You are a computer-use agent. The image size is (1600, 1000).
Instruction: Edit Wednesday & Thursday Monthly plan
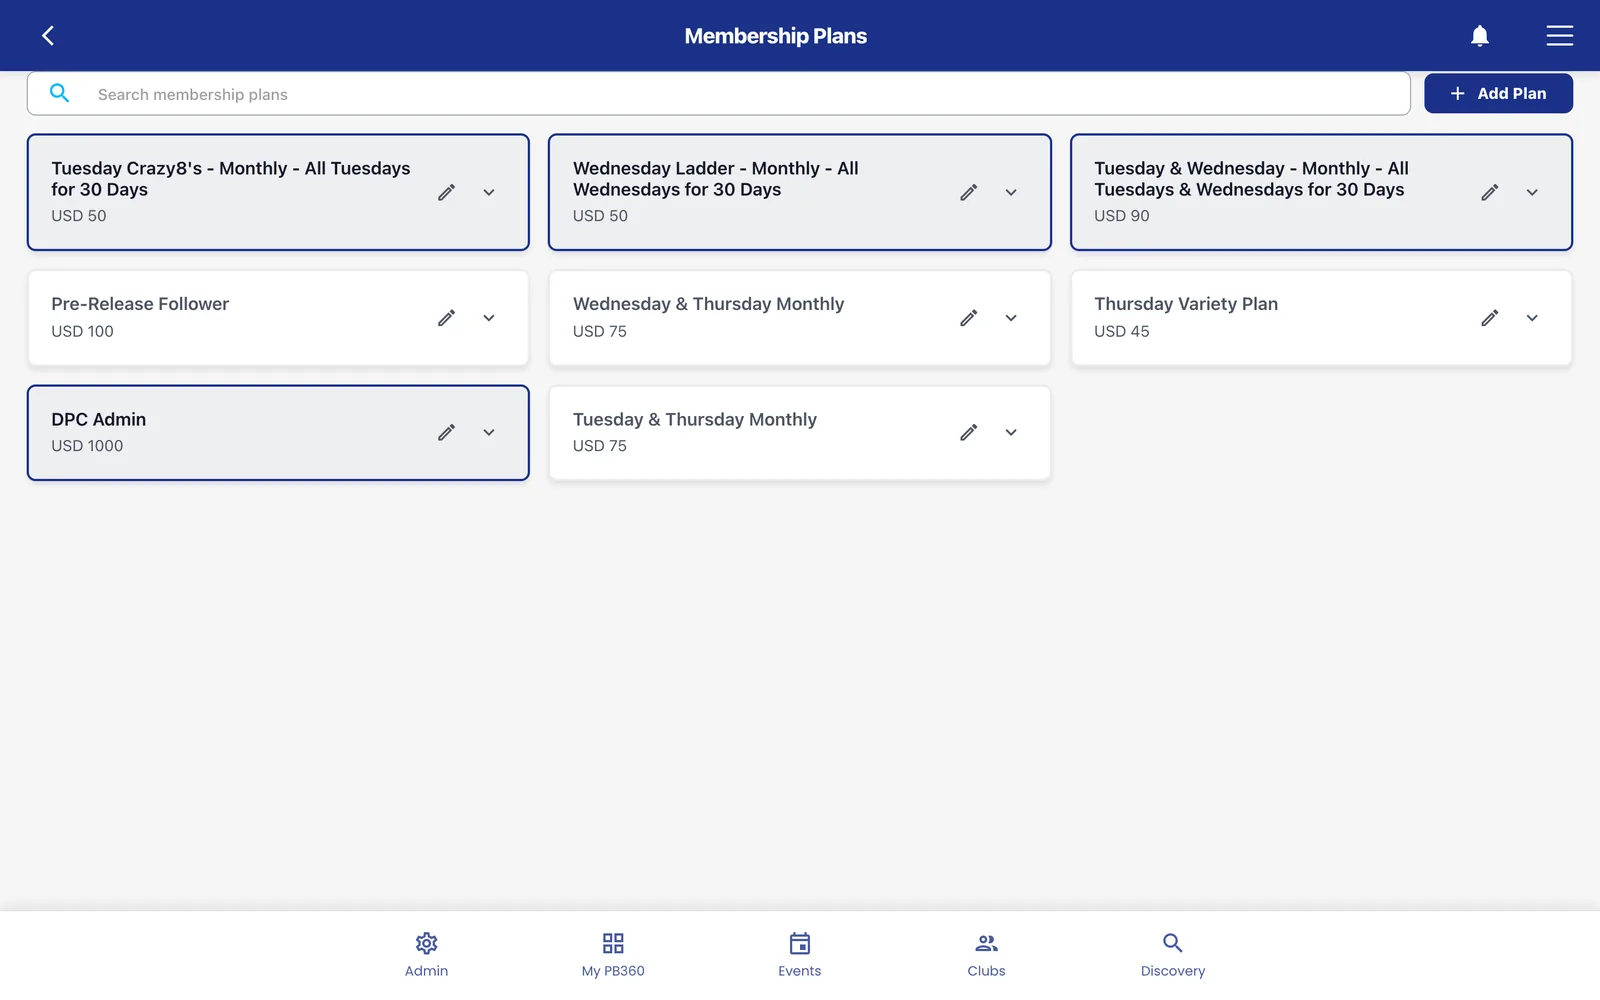point(969,318)
